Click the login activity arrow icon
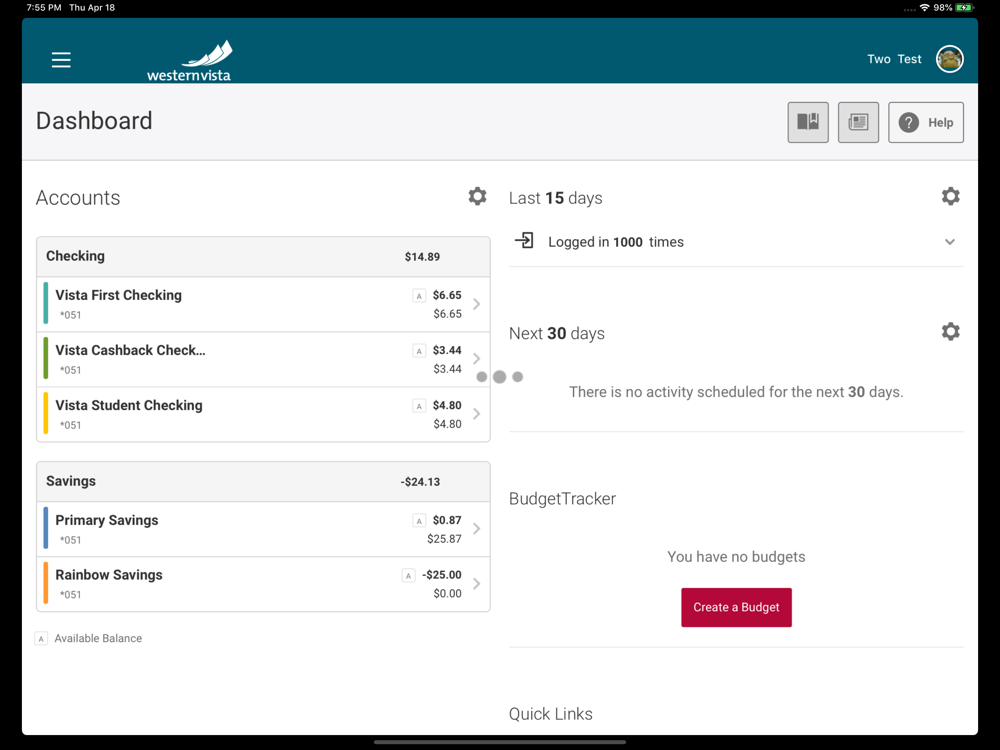The height and width of the screenshot is (750, 1000). [x=524, y=241]
